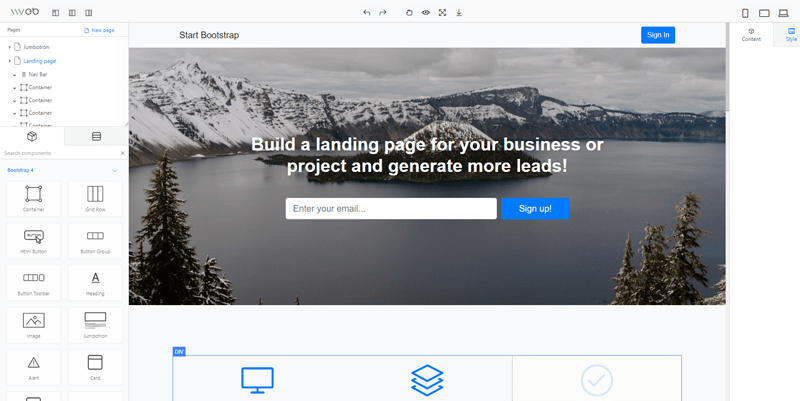Click the middle column layout icon
The height and width of the screenshot is (401, 800).
tap(72, 13)
